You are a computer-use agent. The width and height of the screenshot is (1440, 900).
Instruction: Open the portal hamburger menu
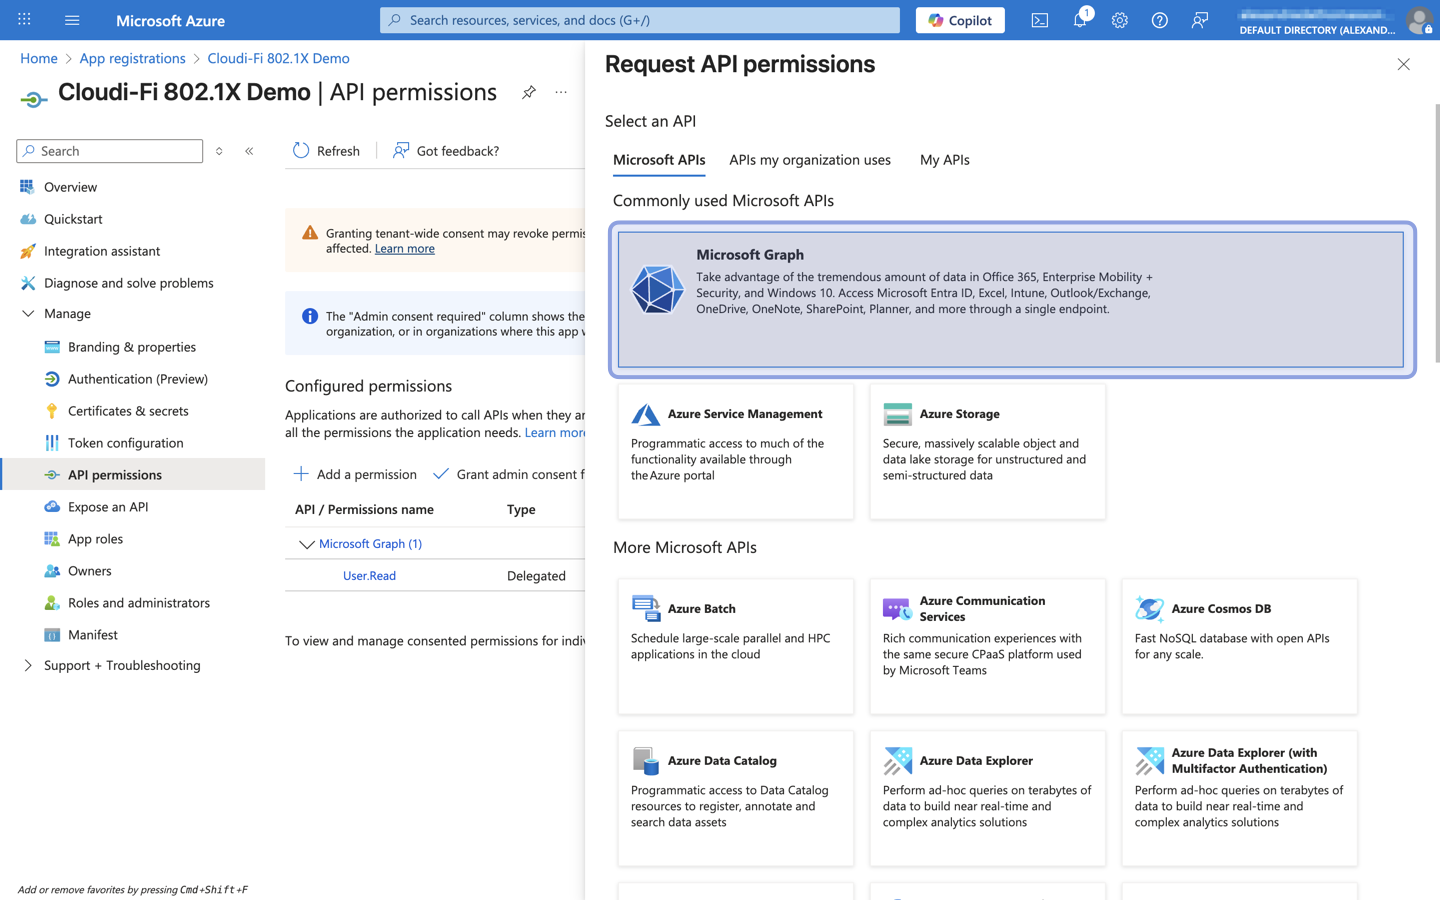click(x=72, y=20)
